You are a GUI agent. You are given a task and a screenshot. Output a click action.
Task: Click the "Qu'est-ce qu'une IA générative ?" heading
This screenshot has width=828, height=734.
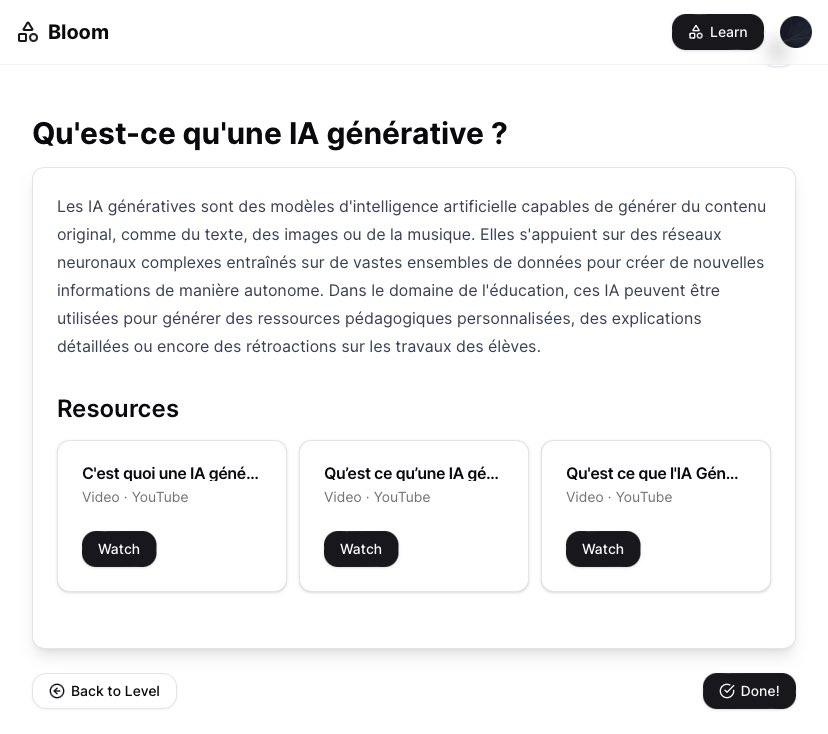(x=270, y=133)
